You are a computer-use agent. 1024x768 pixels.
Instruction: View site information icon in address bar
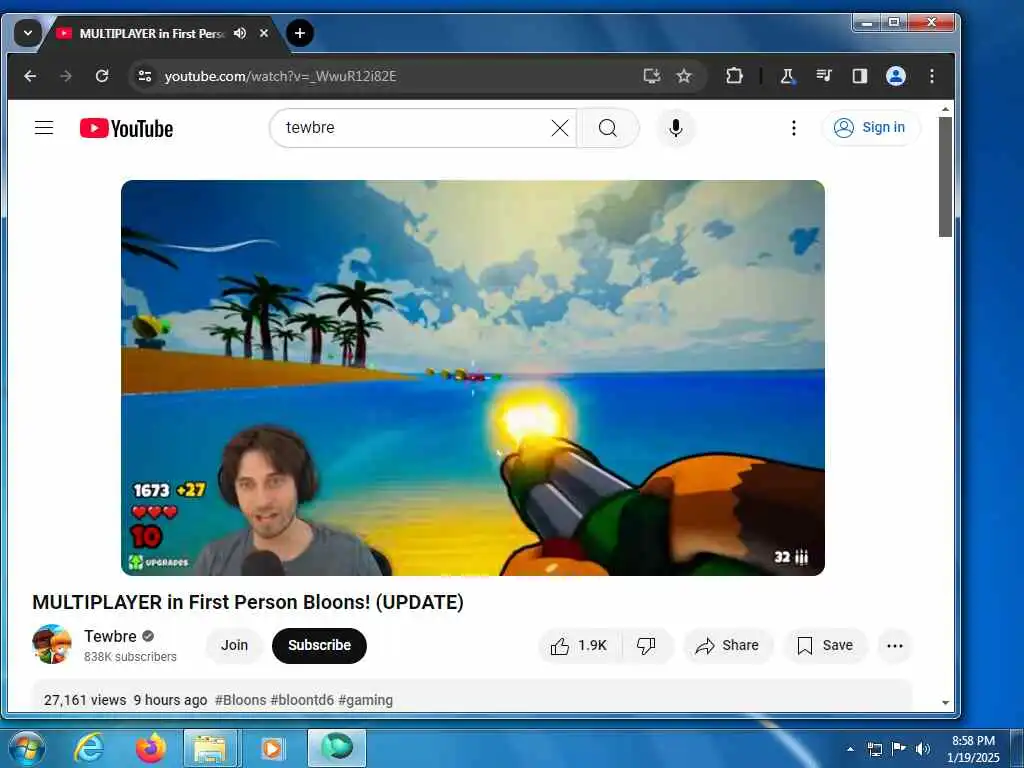[x=145, y=76]
